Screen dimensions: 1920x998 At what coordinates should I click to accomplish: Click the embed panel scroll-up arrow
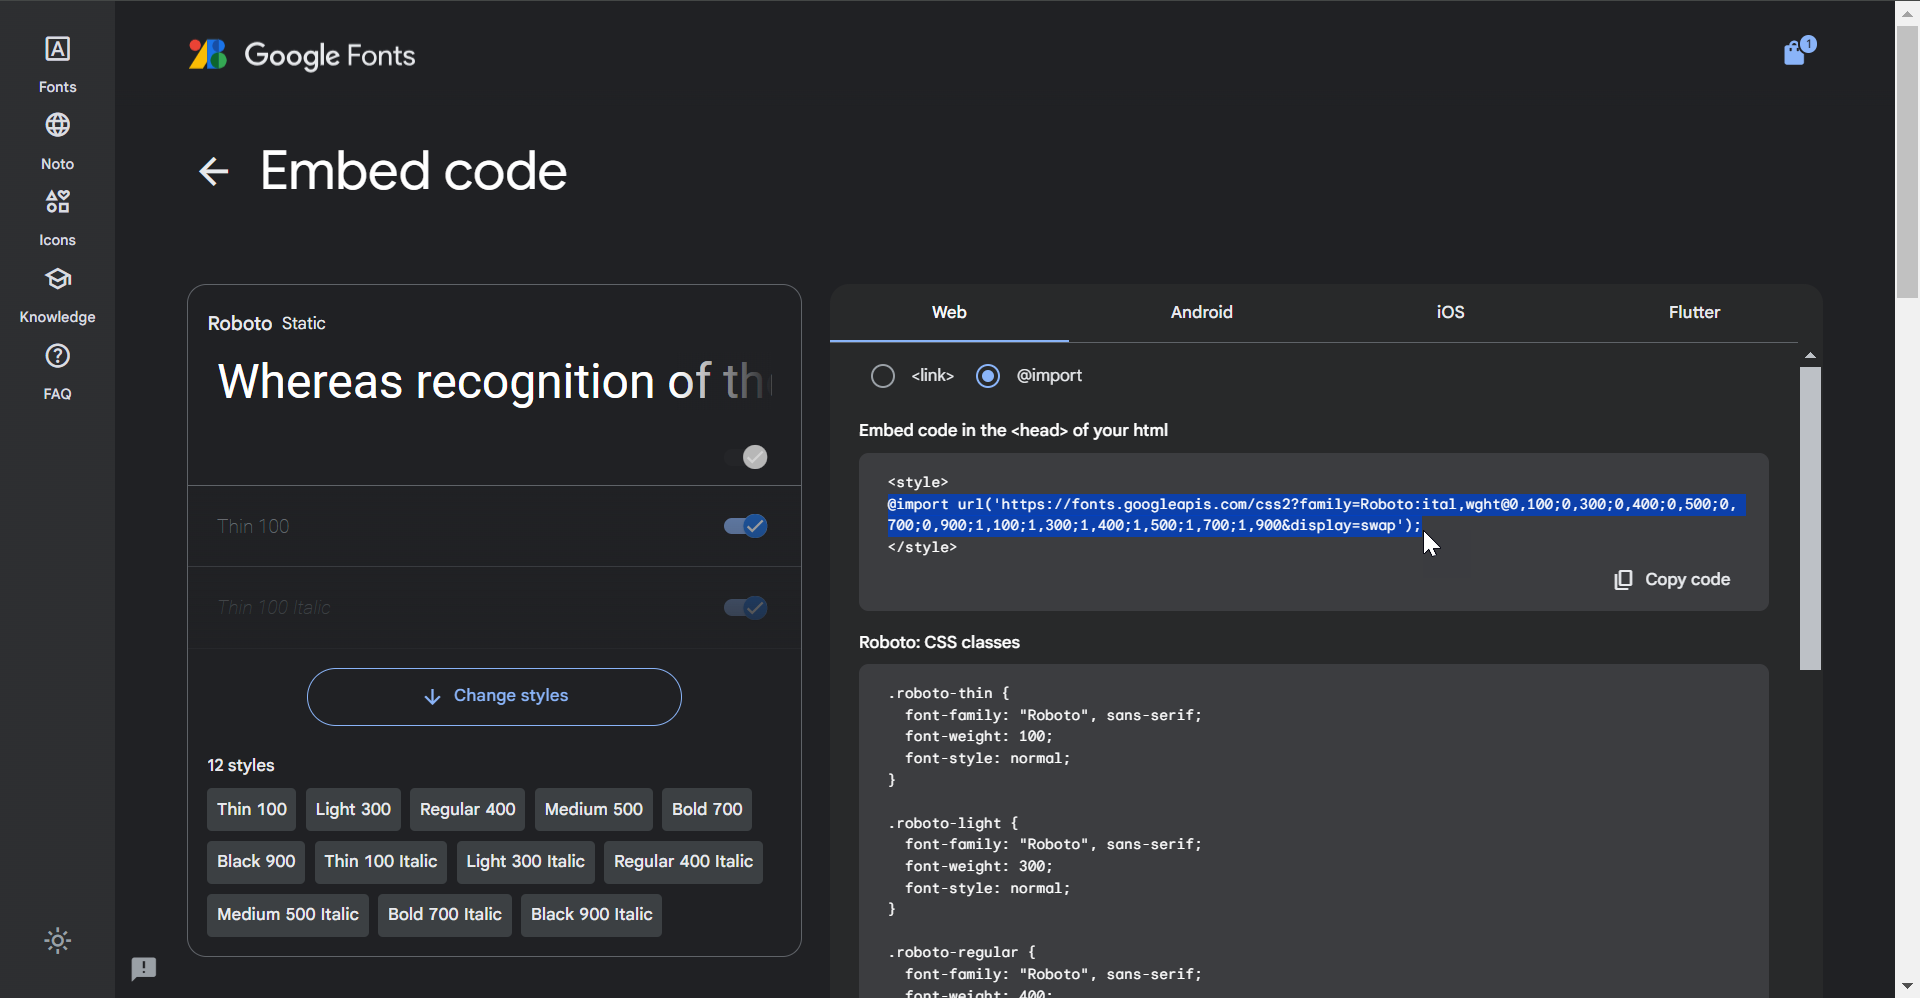point(1810,355)
